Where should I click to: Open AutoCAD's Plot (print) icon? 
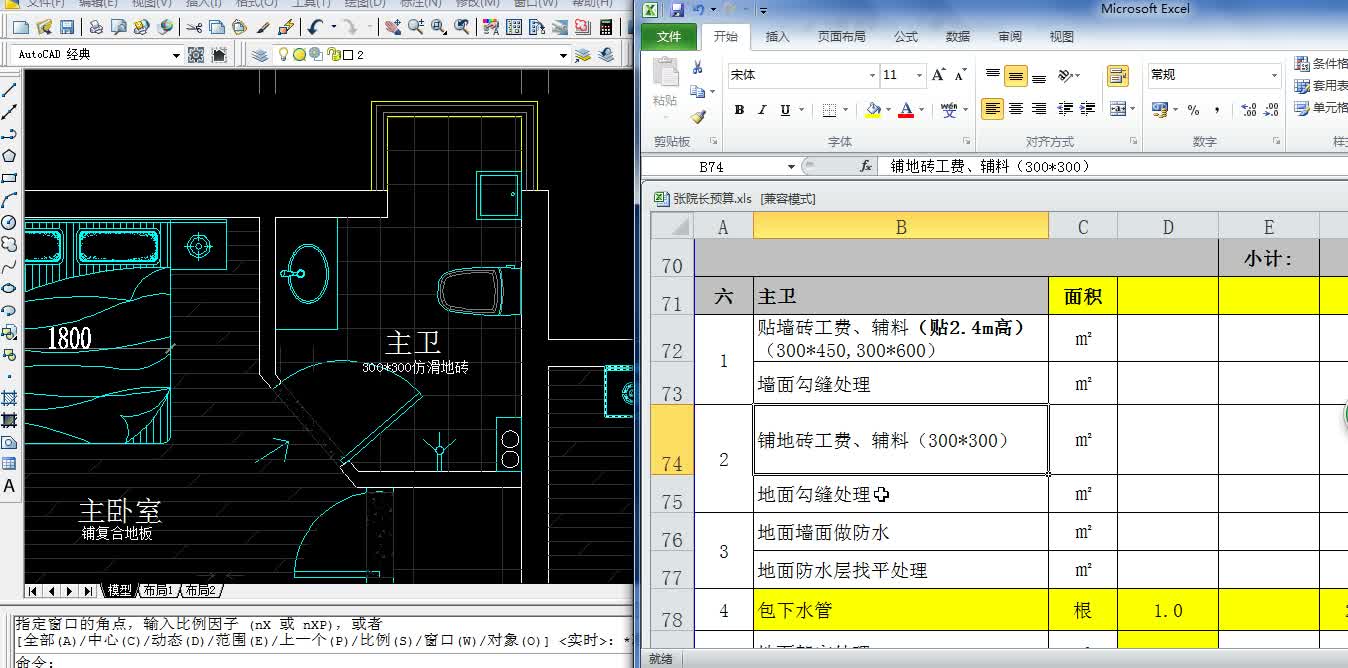pyautogui.click(x=95, y=28)
